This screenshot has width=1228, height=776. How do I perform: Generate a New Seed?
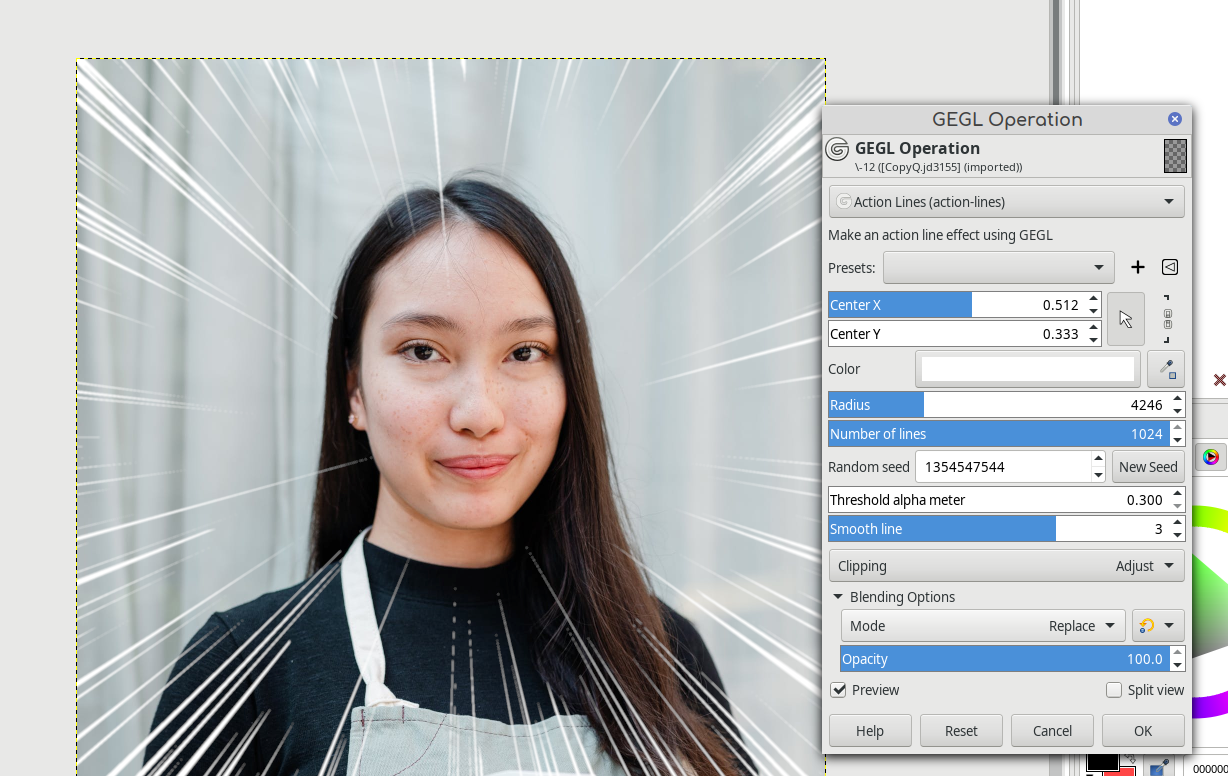click(1148, 467)
